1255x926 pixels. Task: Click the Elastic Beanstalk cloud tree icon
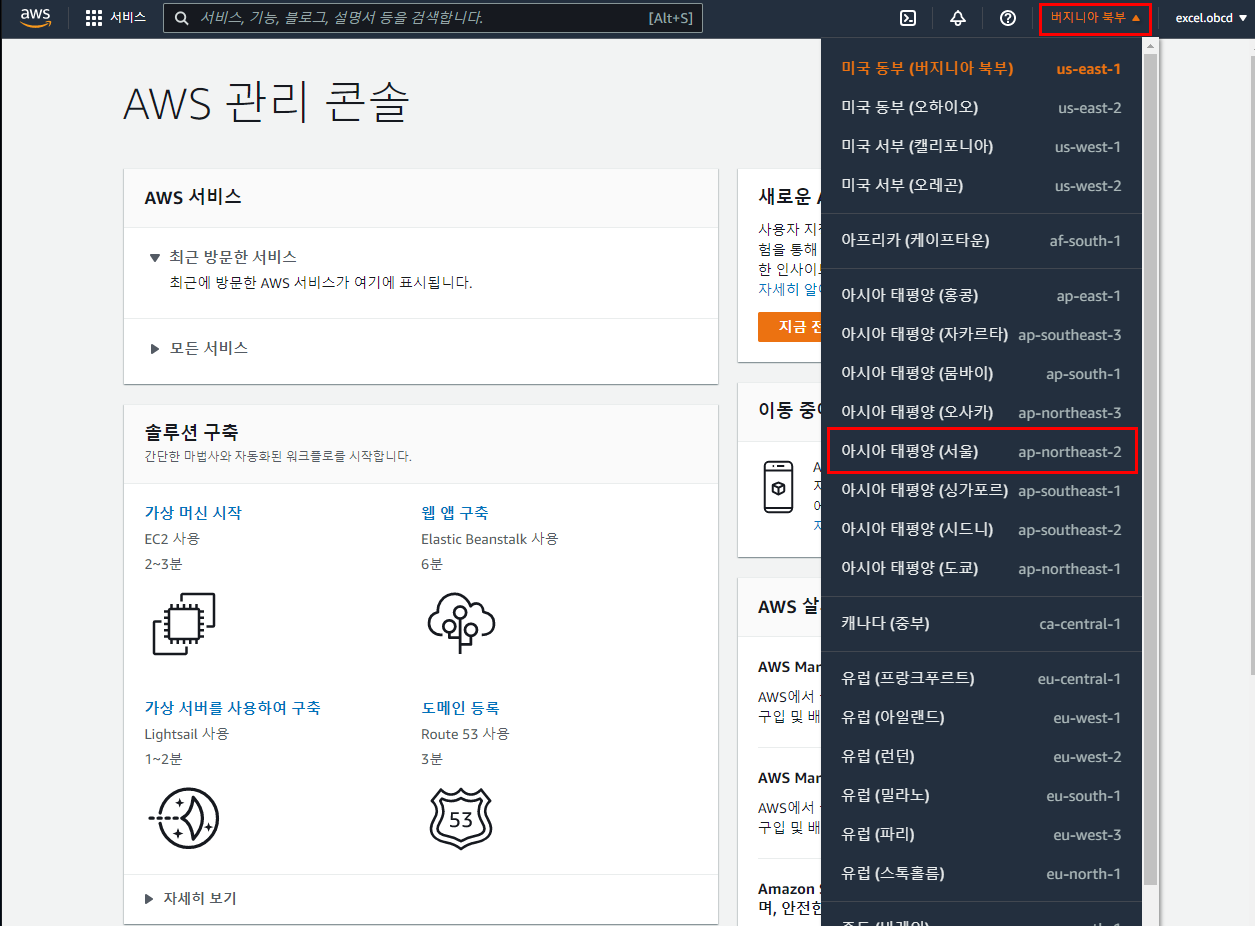point(461,623)
